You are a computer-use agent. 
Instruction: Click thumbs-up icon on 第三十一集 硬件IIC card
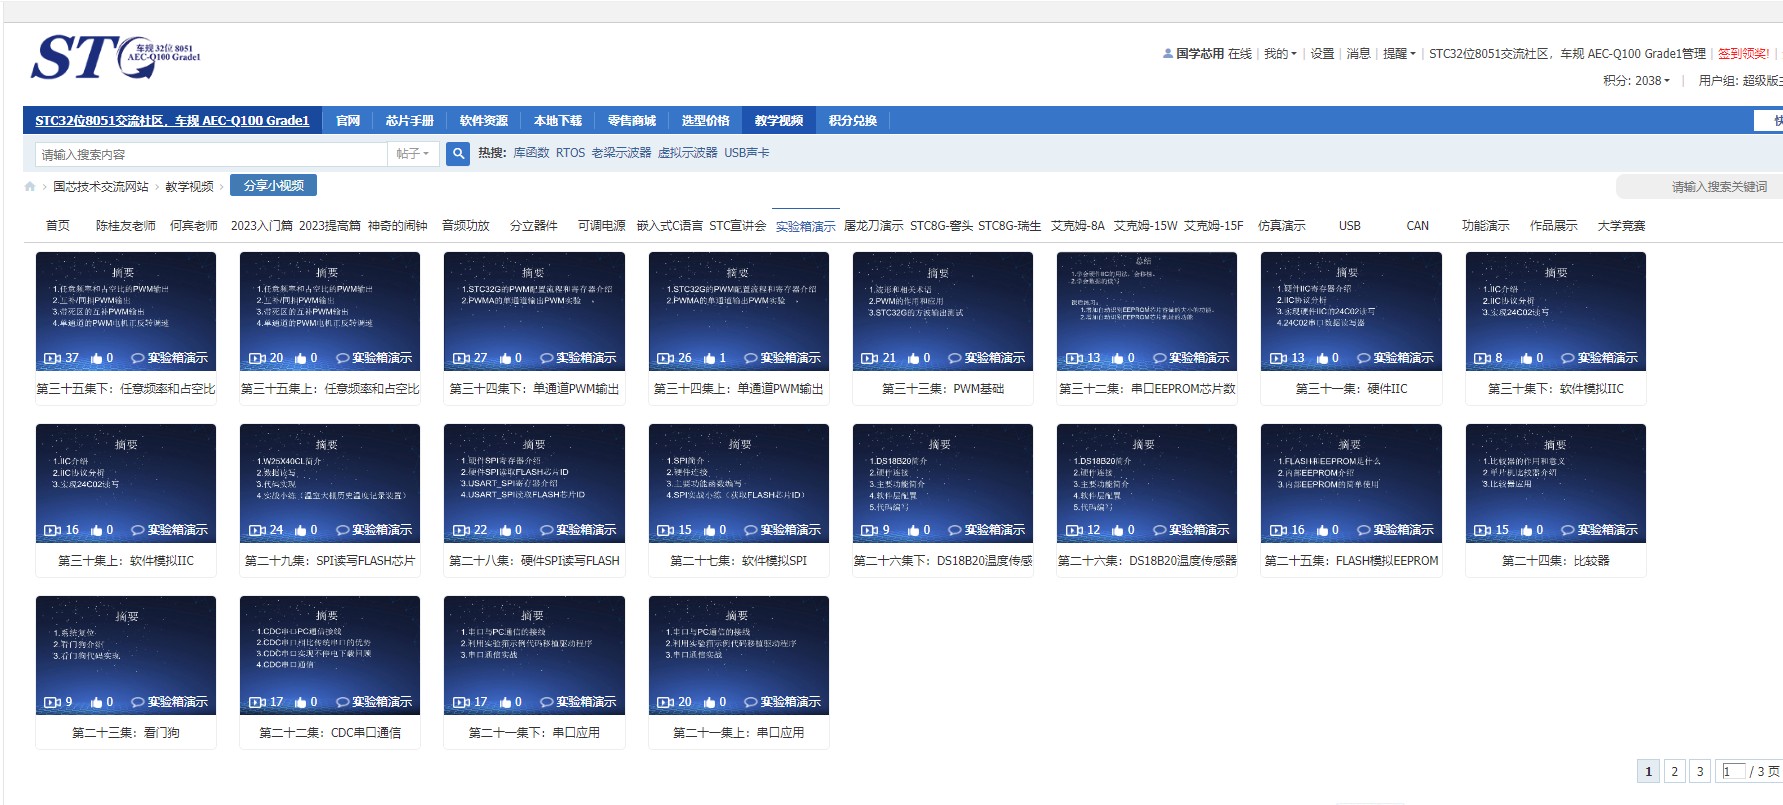1323,358
